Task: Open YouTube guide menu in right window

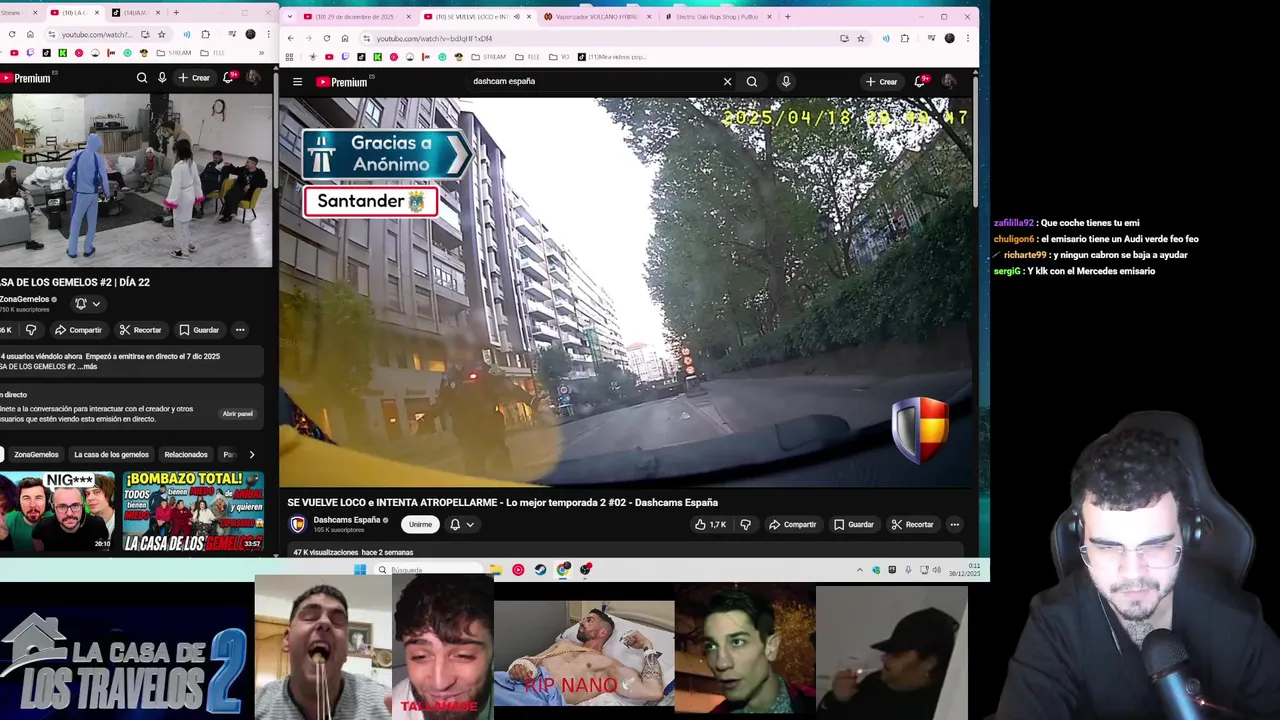Action: (x=297, y=82)
